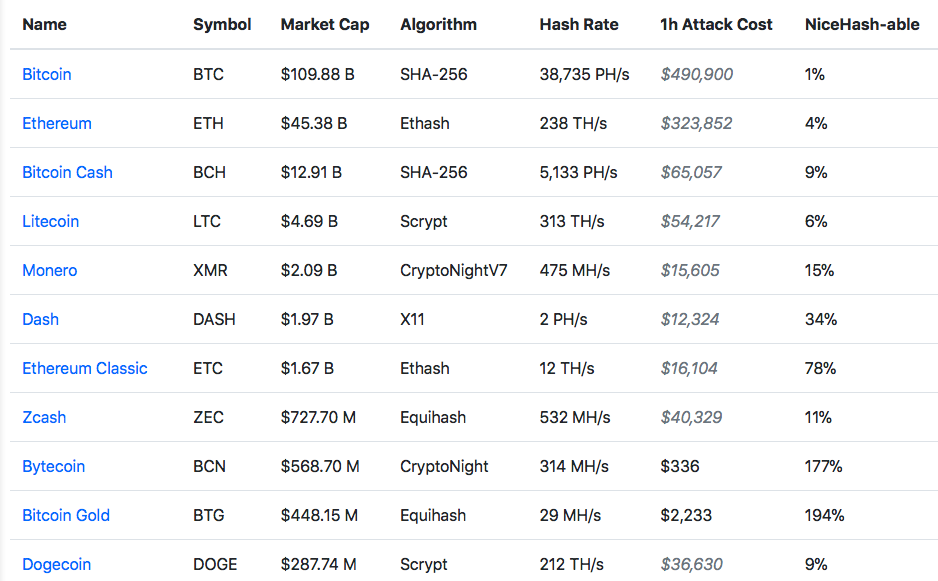Select Bitcoin's $490,900 attack cost value
The height and width of the screenshot is (581, 938).
click(x=696, y=74)
